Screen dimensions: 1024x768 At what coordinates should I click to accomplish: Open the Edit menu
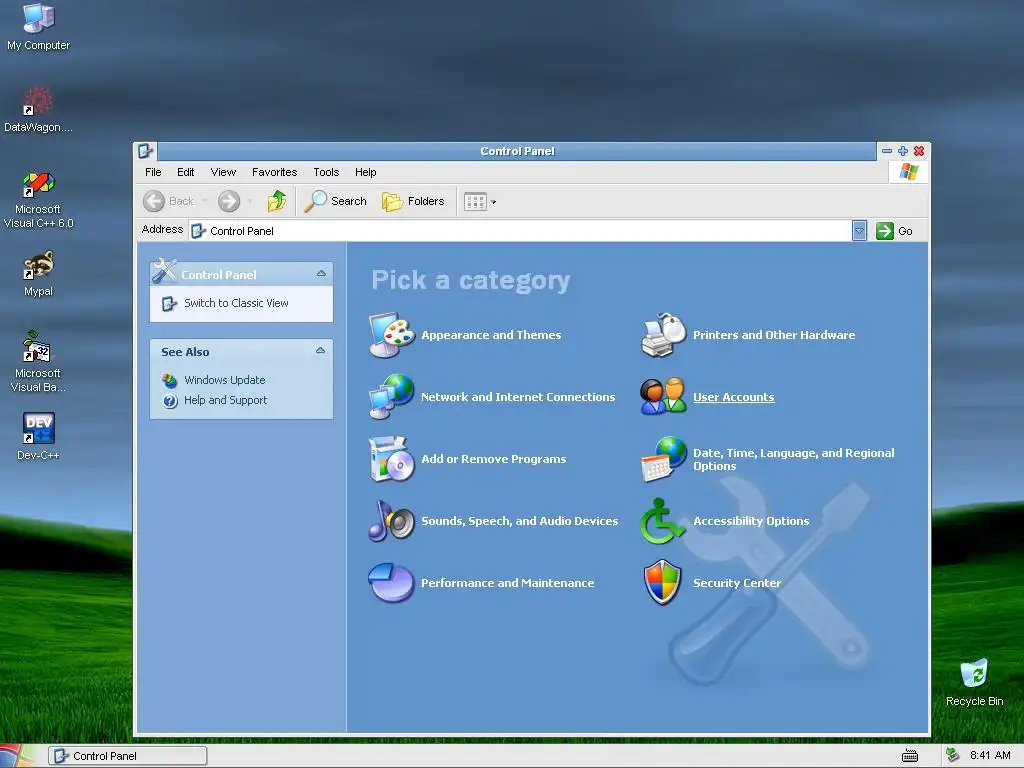(185, 172)
